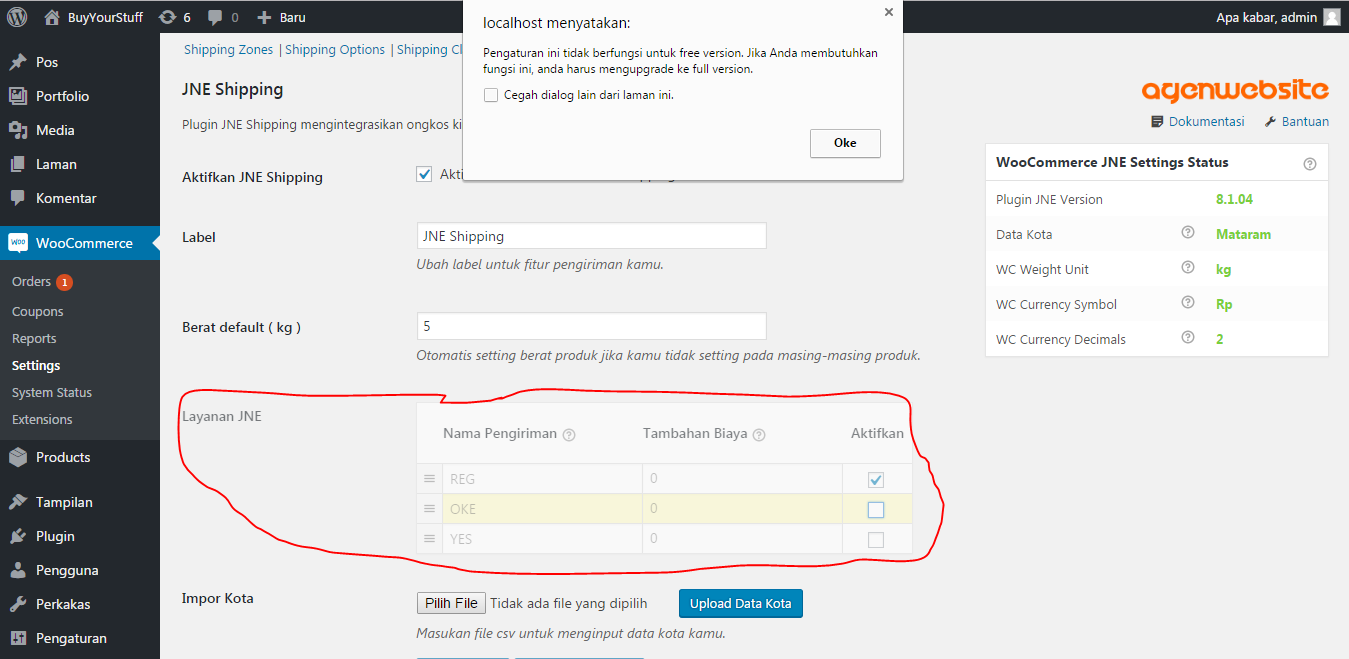Open Dokumentasi link
The height and width of the screenshot is (659, 1349).
[x=1198, y=121]
